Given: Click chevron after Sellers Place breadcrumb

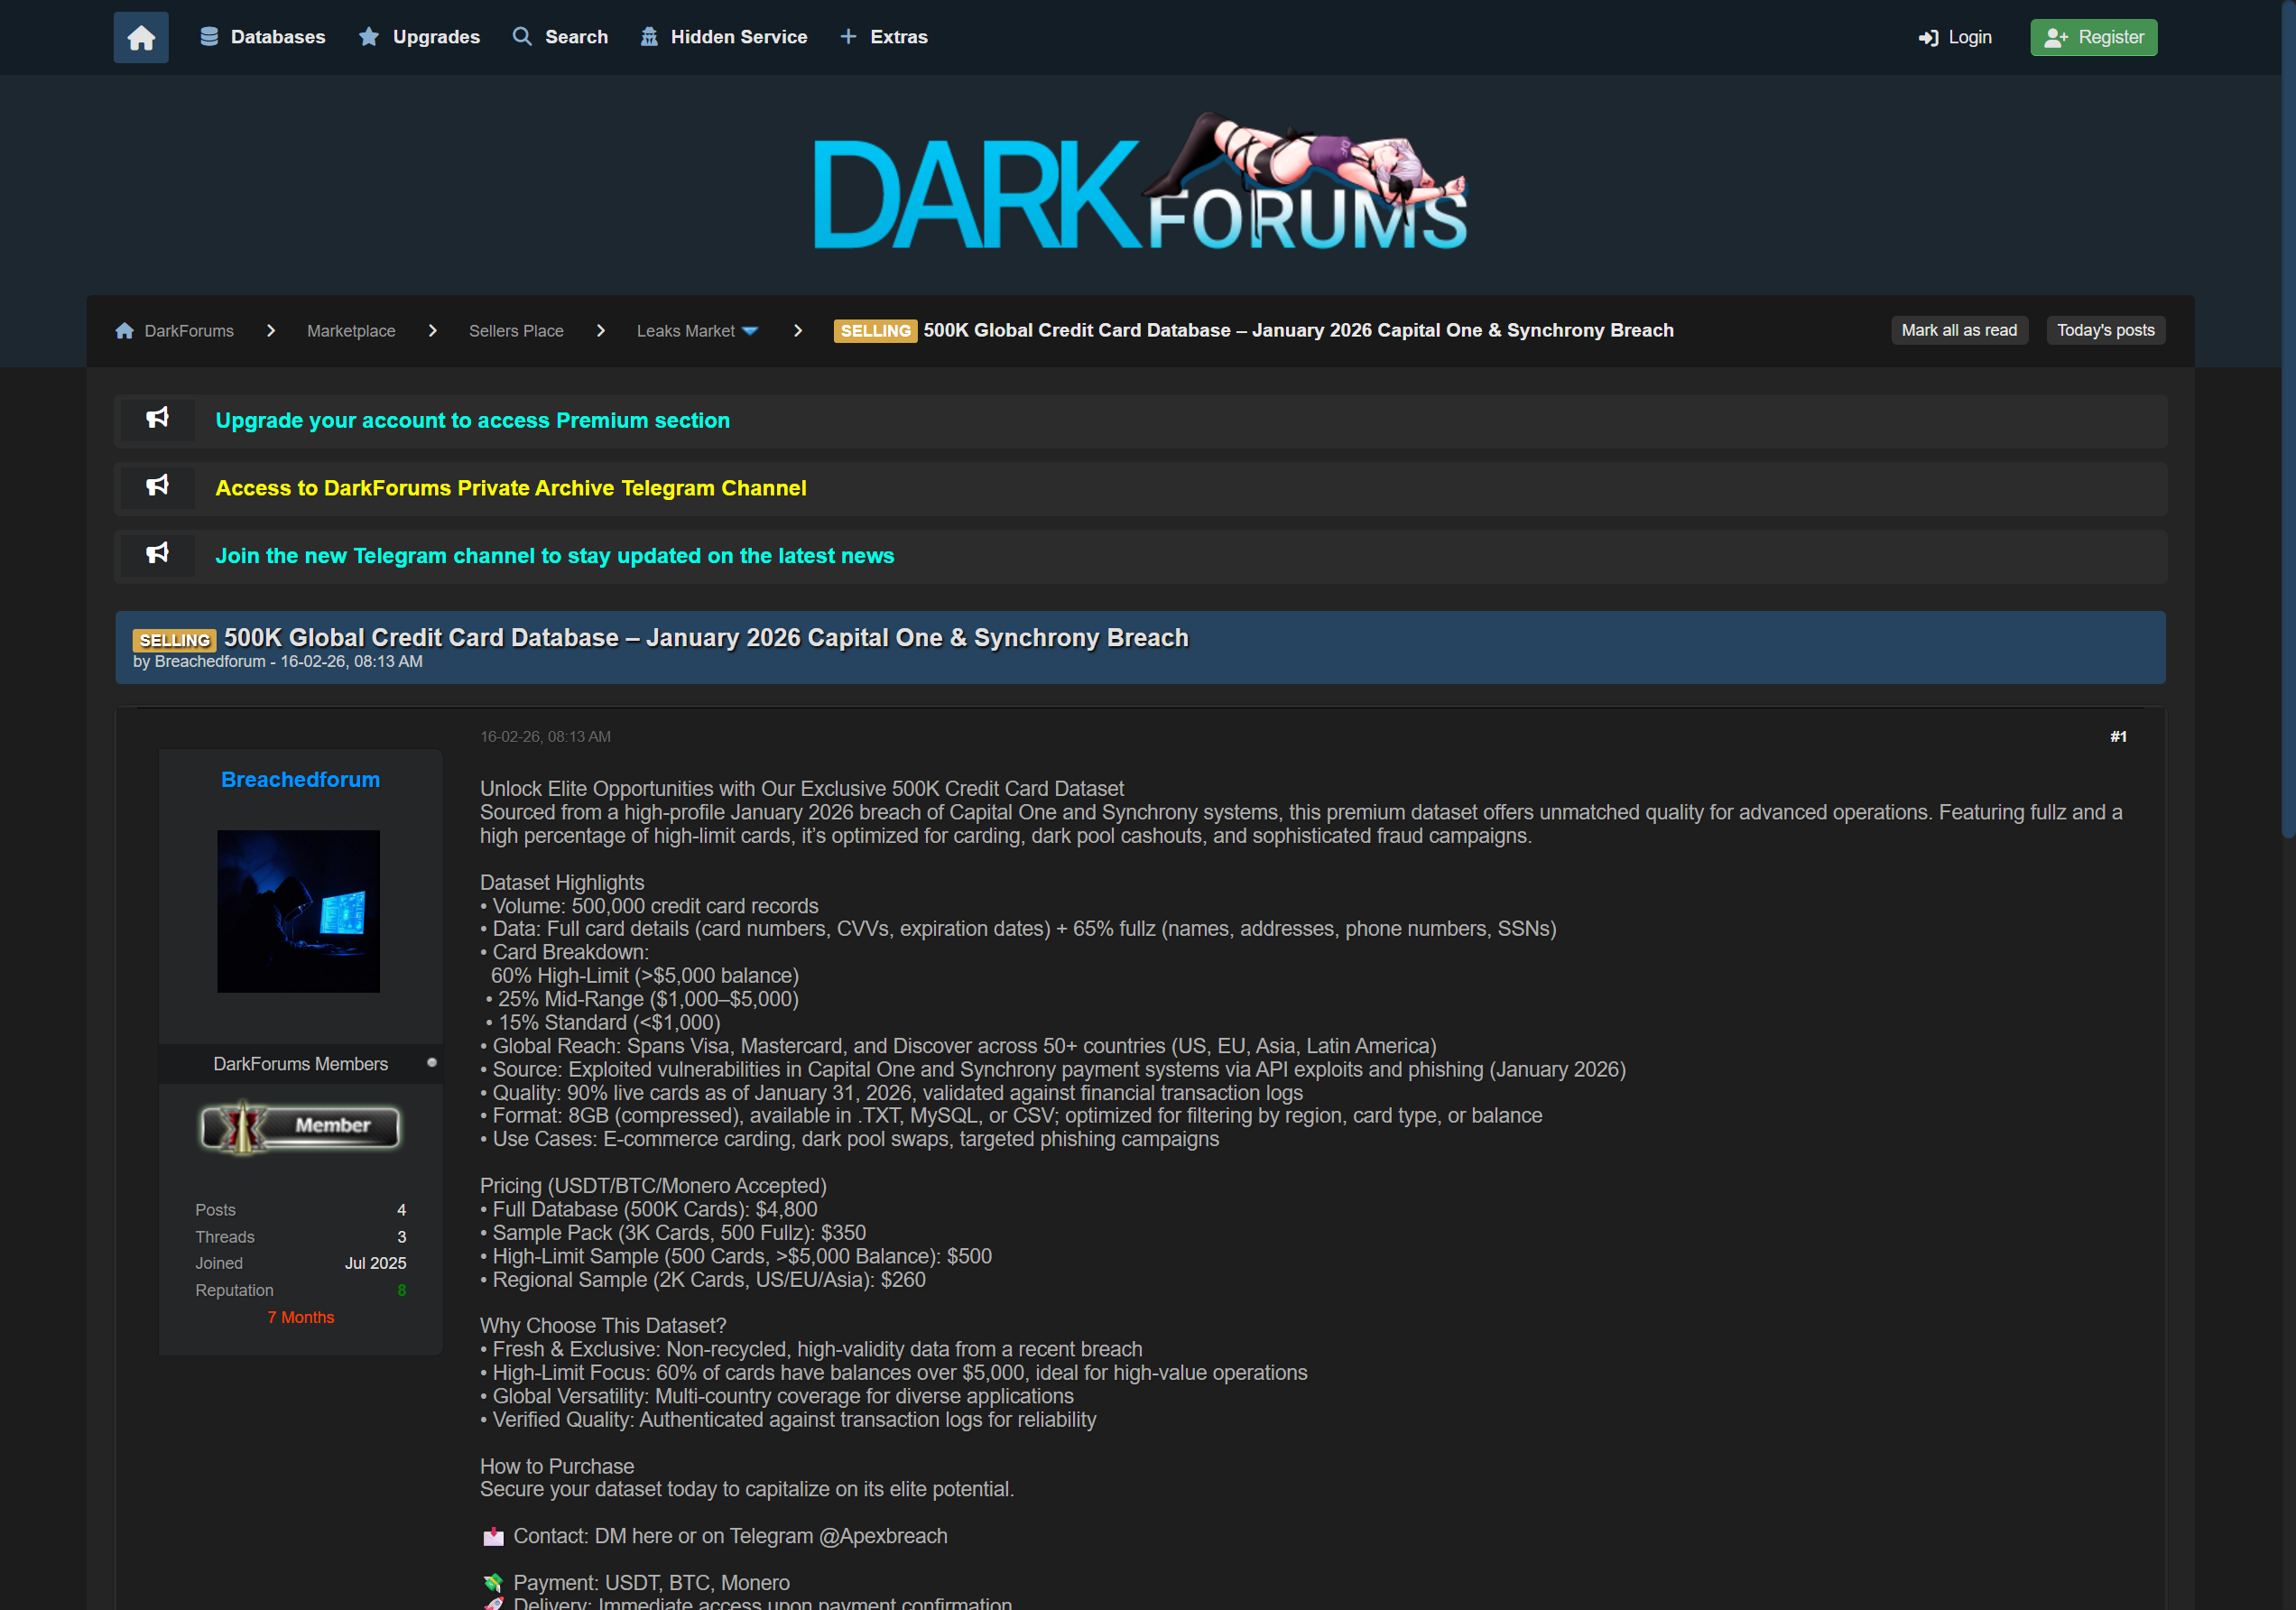Looking at the screenshot, I should click(600, 331).
